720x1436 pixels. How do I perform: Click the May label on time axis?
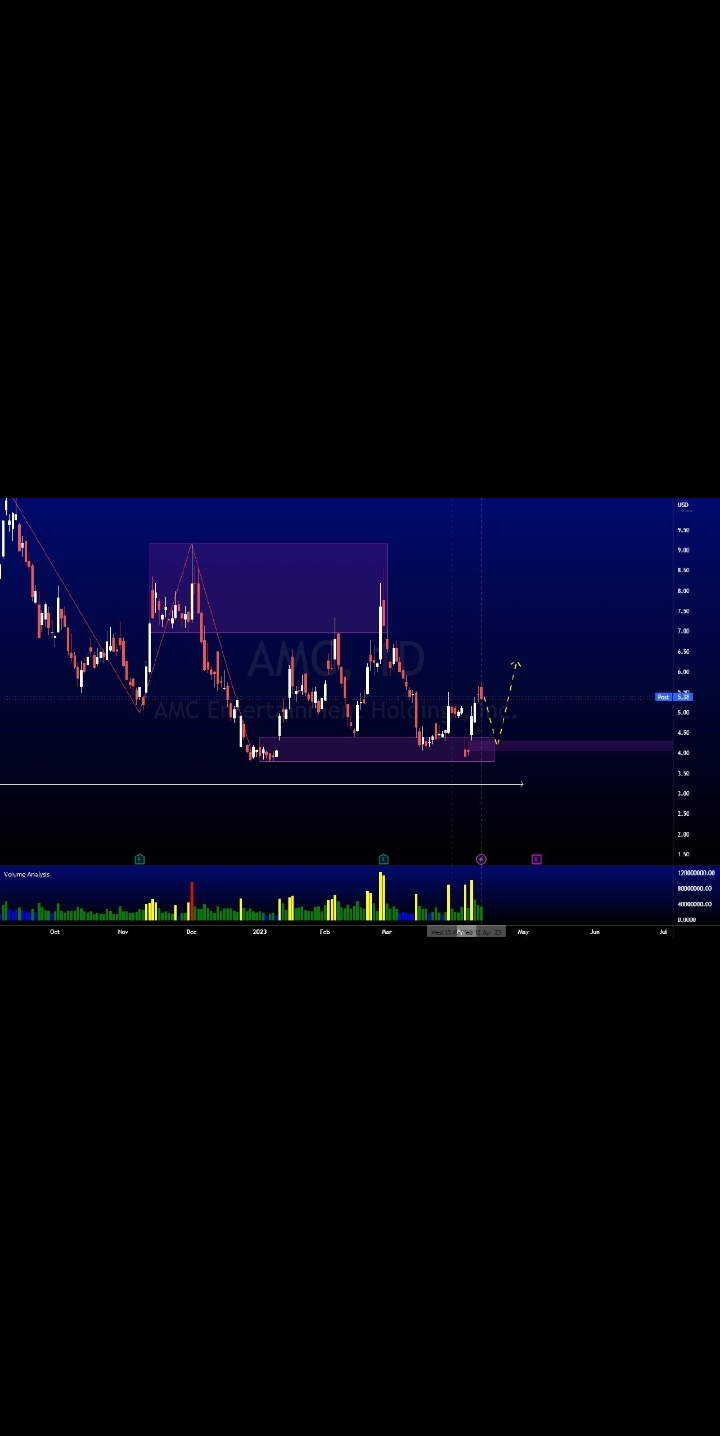click(523, 932)
